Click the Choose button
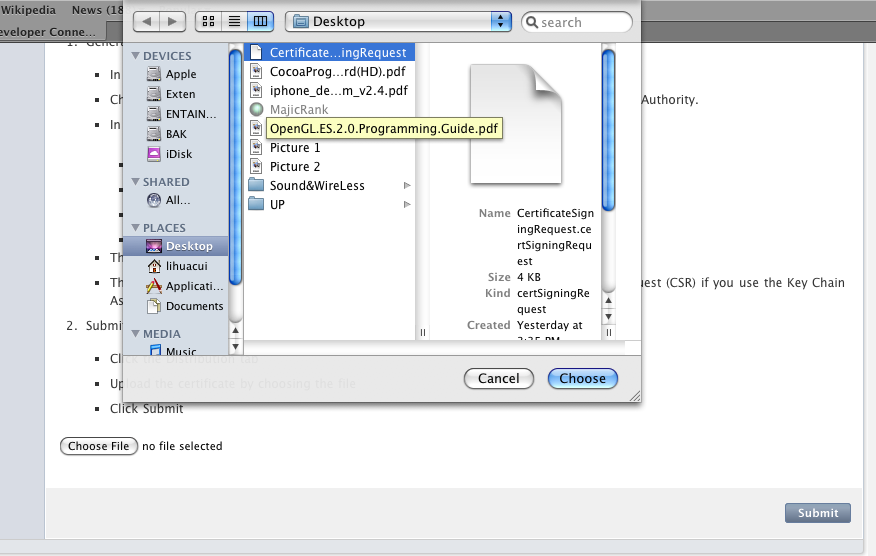876x556 pixels. point(583,378)
